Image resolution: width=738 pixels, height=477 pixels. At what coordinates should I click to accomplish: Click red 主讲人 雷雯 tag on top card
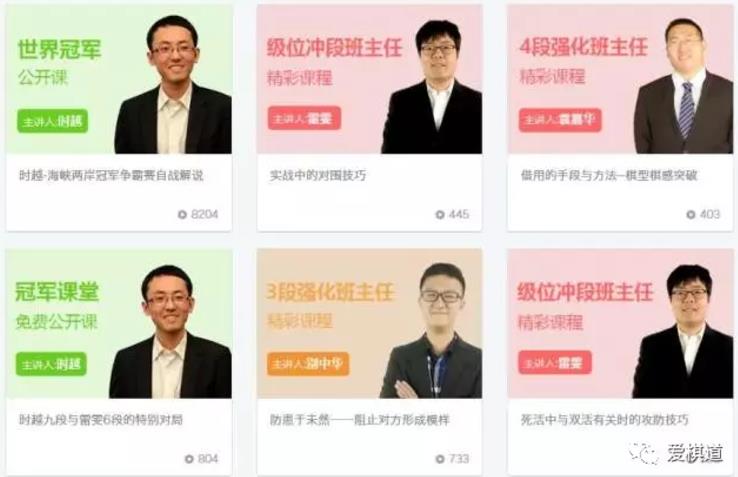pos(304,118)
